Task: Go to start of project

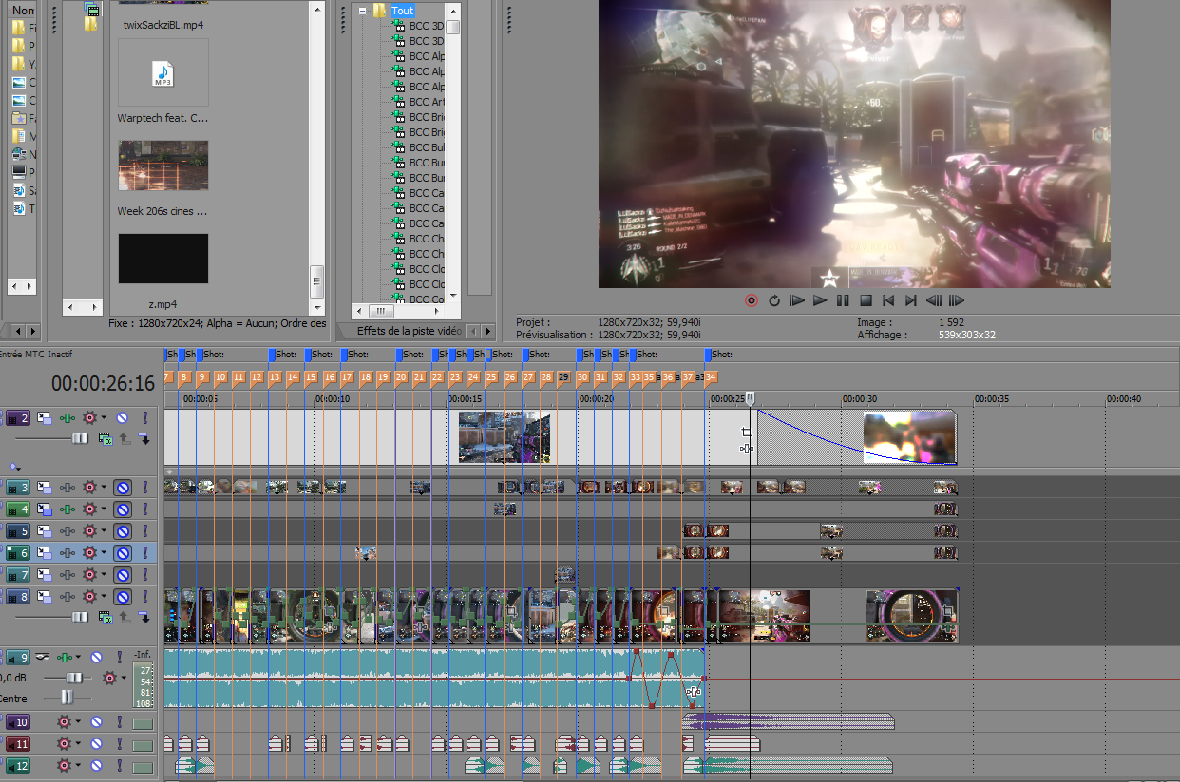Action: coord(889,300)
